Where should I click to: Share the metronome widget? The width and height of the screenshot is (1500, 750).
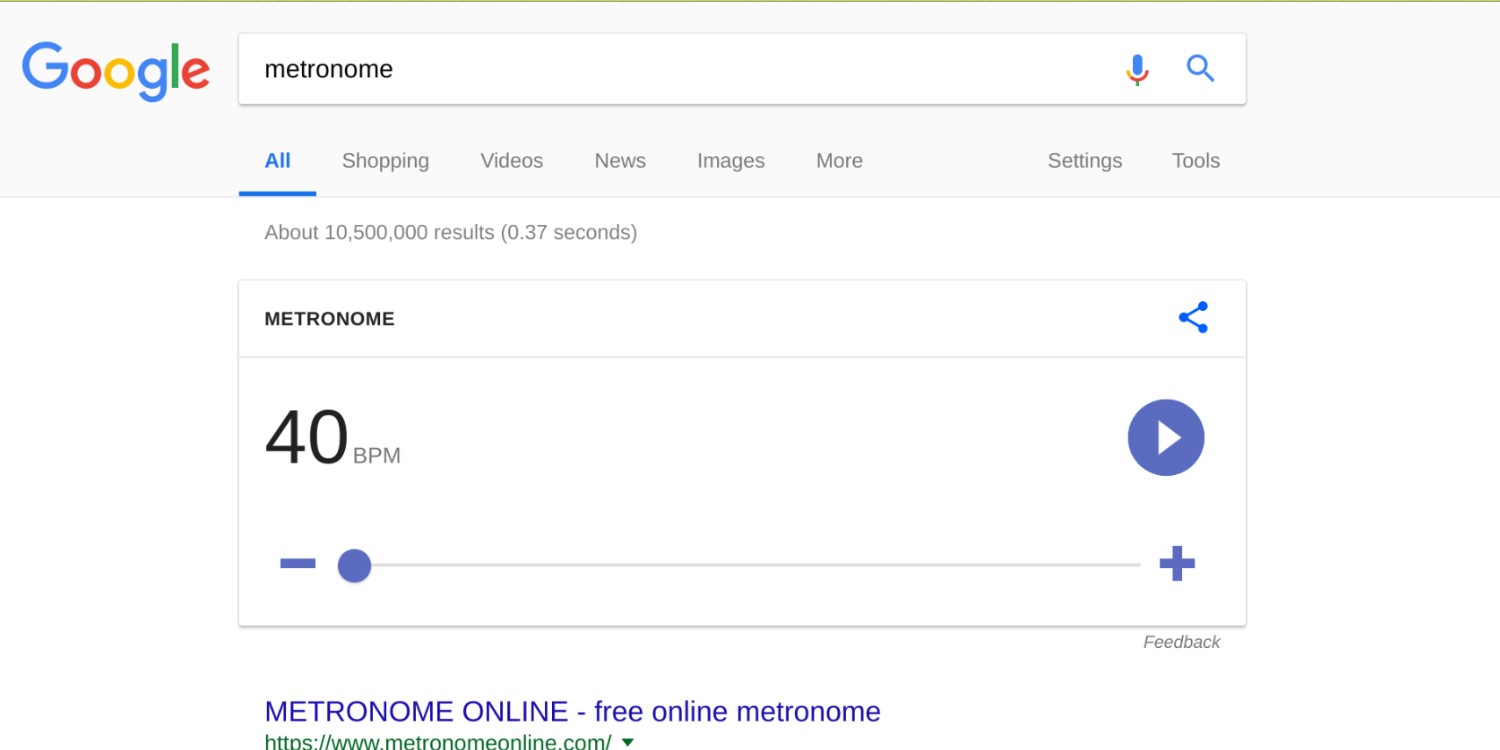[1193, 318]
